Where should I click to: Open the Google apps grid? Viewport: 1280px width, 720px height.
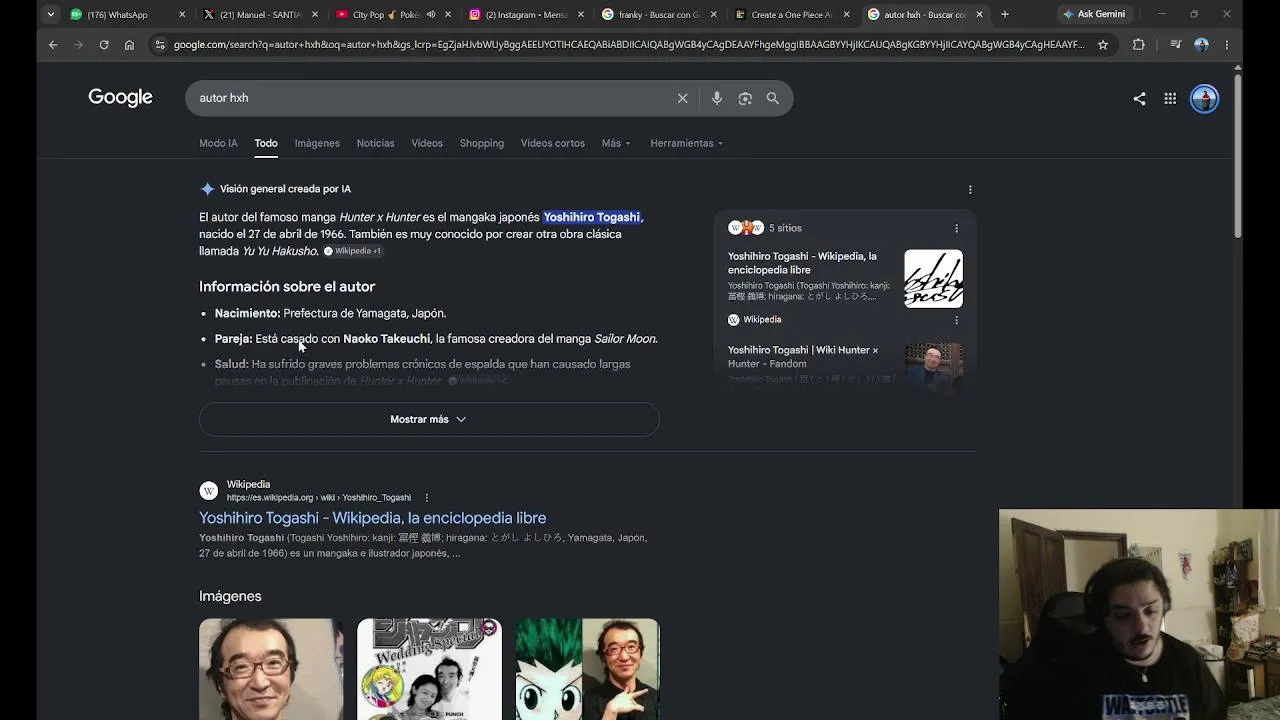coord(1170,98)
